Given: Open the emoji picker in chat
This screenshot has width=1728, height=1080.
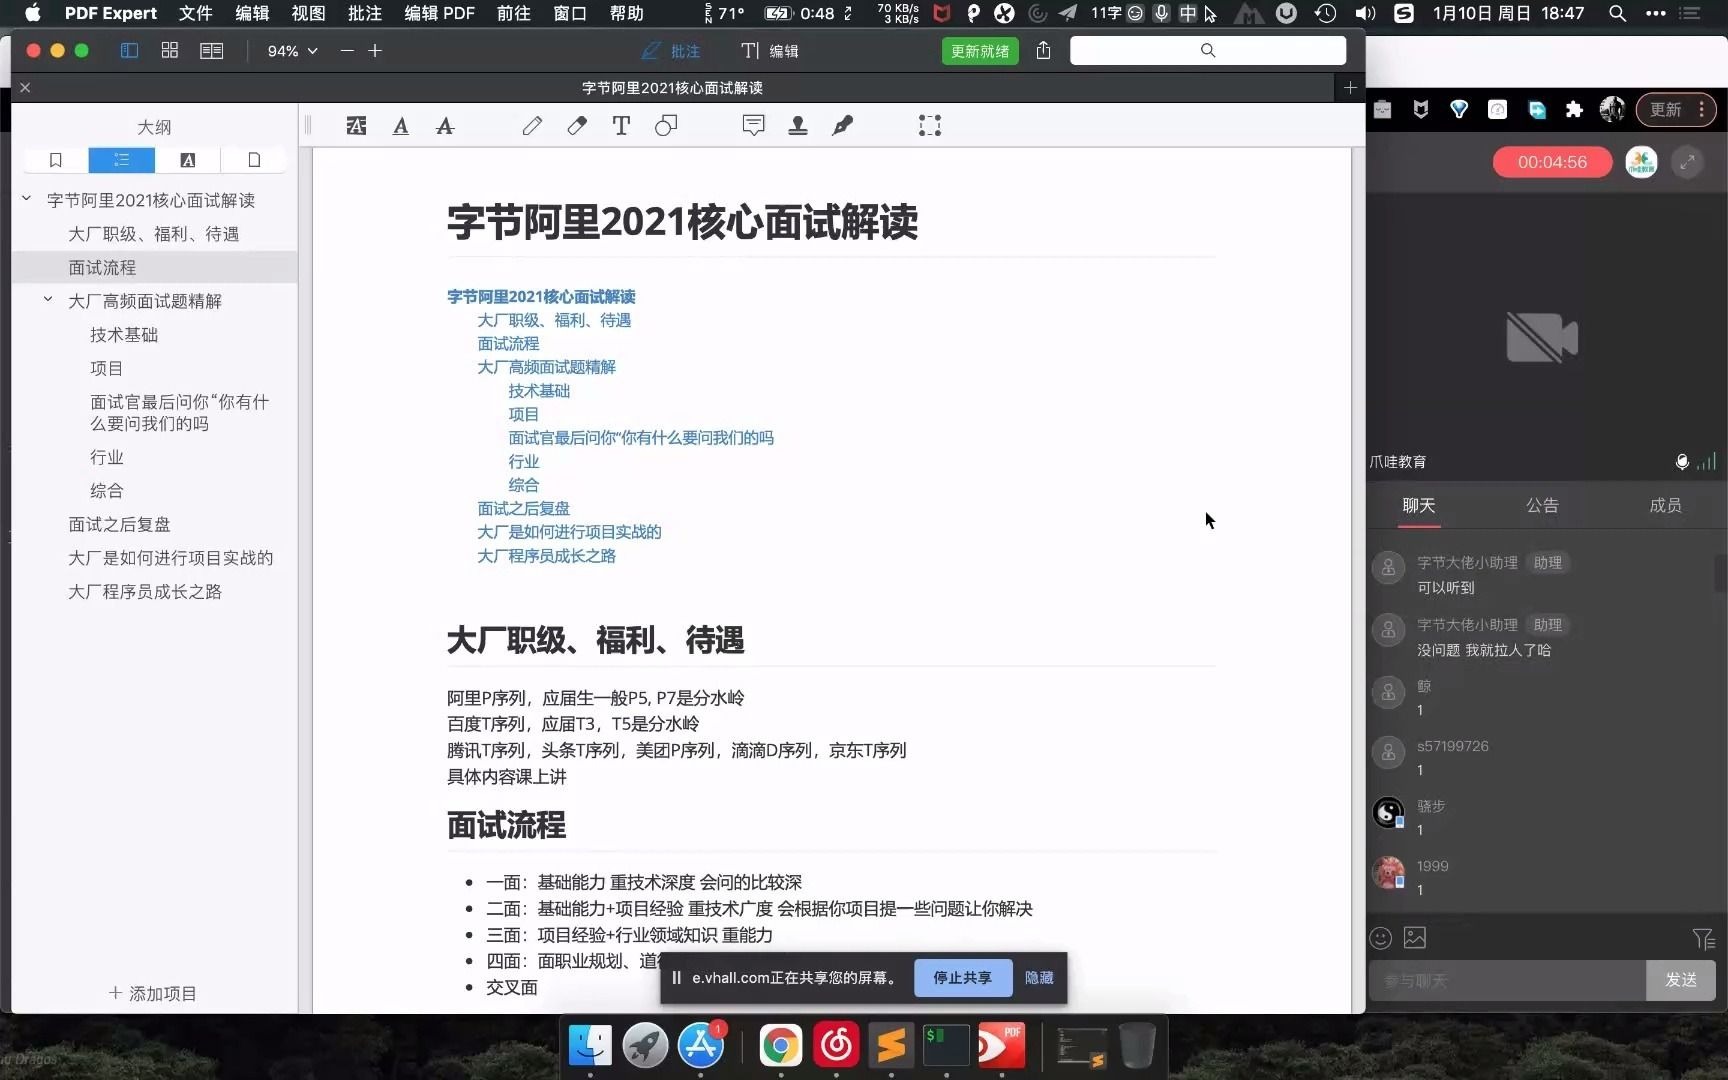Looking at the screenshot, I should pos(1381,938).
